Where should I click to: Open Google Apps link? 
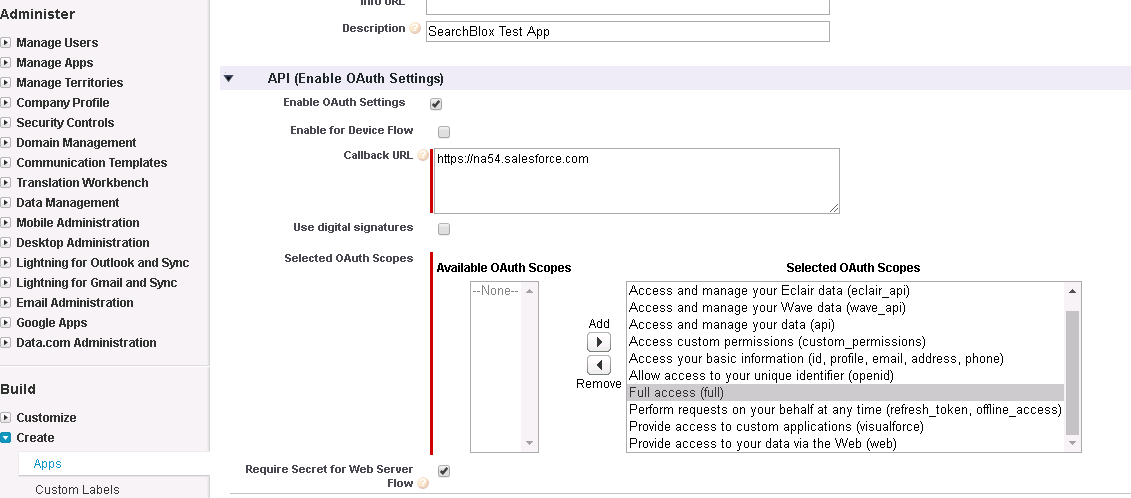[51, 323]
